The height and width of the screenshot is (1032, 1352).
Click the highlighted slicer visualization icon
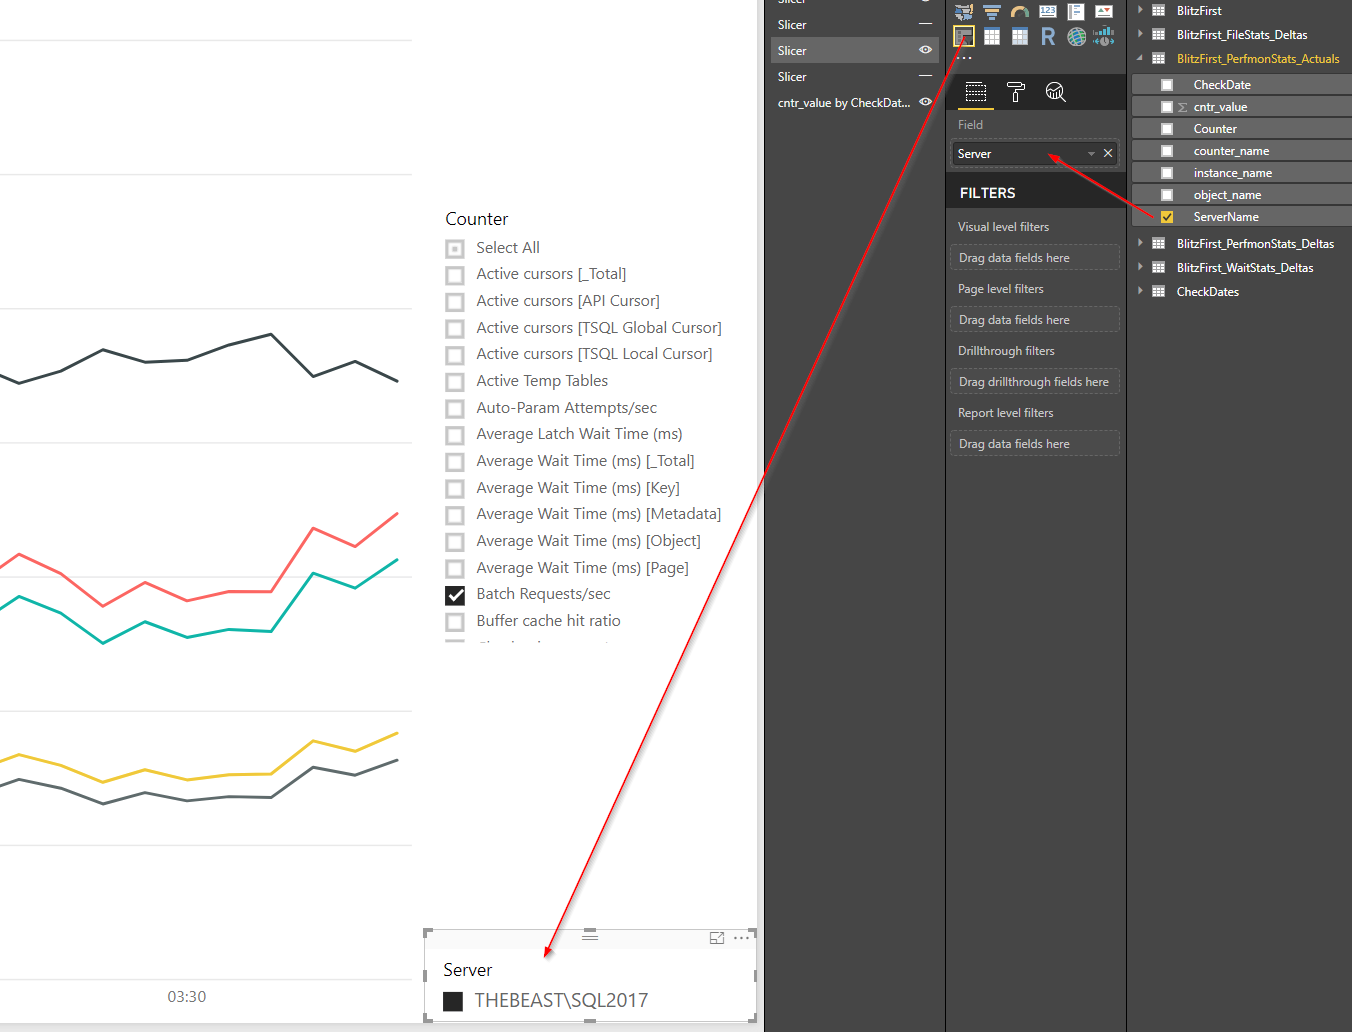point(964,37)
